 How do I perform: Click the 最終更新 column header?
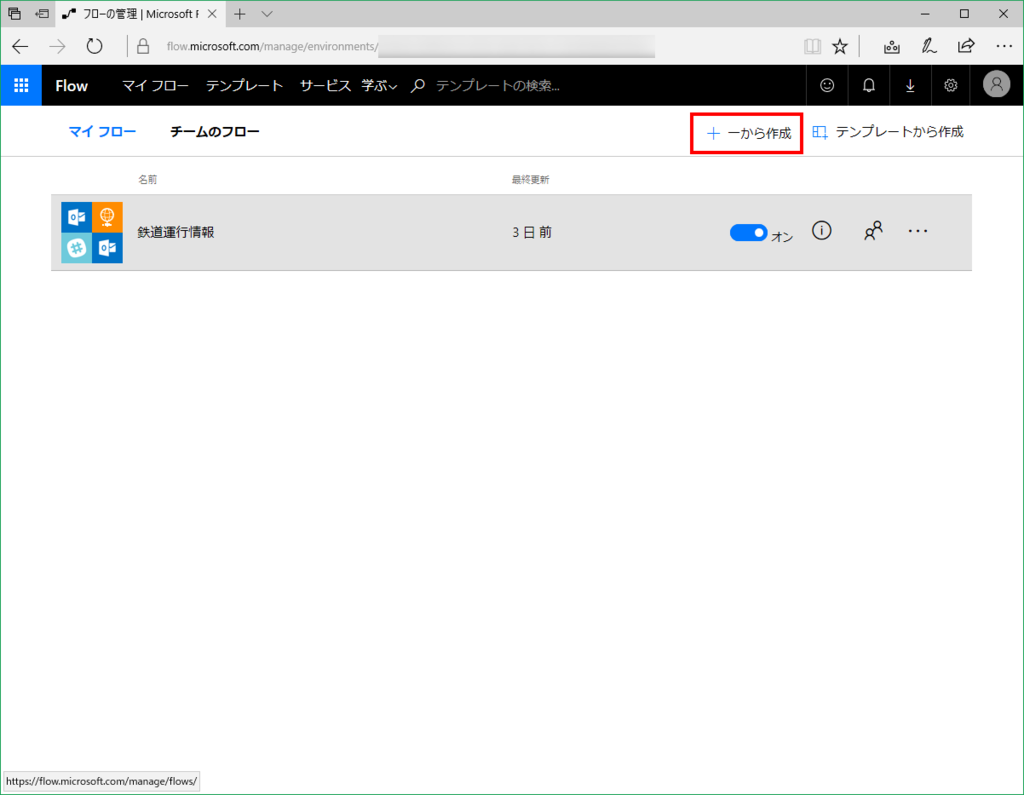530,180
